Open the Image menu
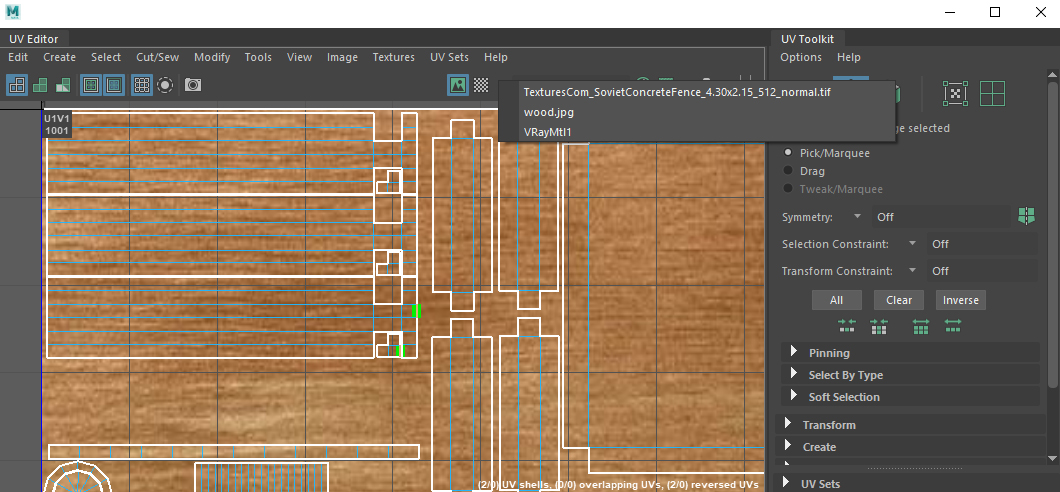Viewport: 1060px width, 492px height. tap(343, 57)
